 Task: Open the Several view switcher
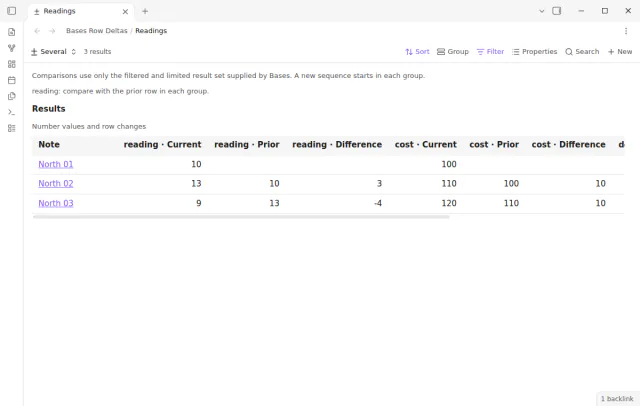[x=53, y=52]
